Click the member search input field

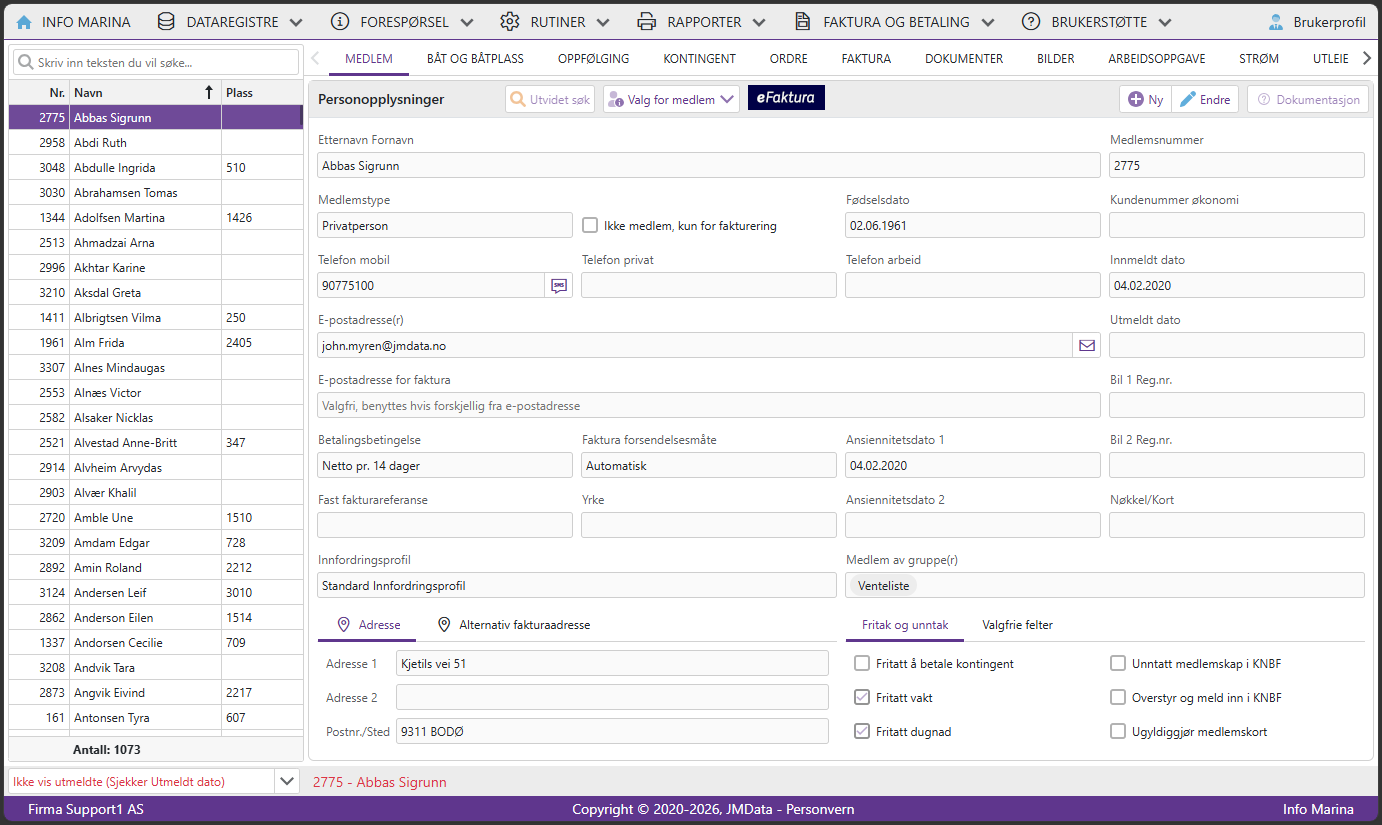[156, 62]
